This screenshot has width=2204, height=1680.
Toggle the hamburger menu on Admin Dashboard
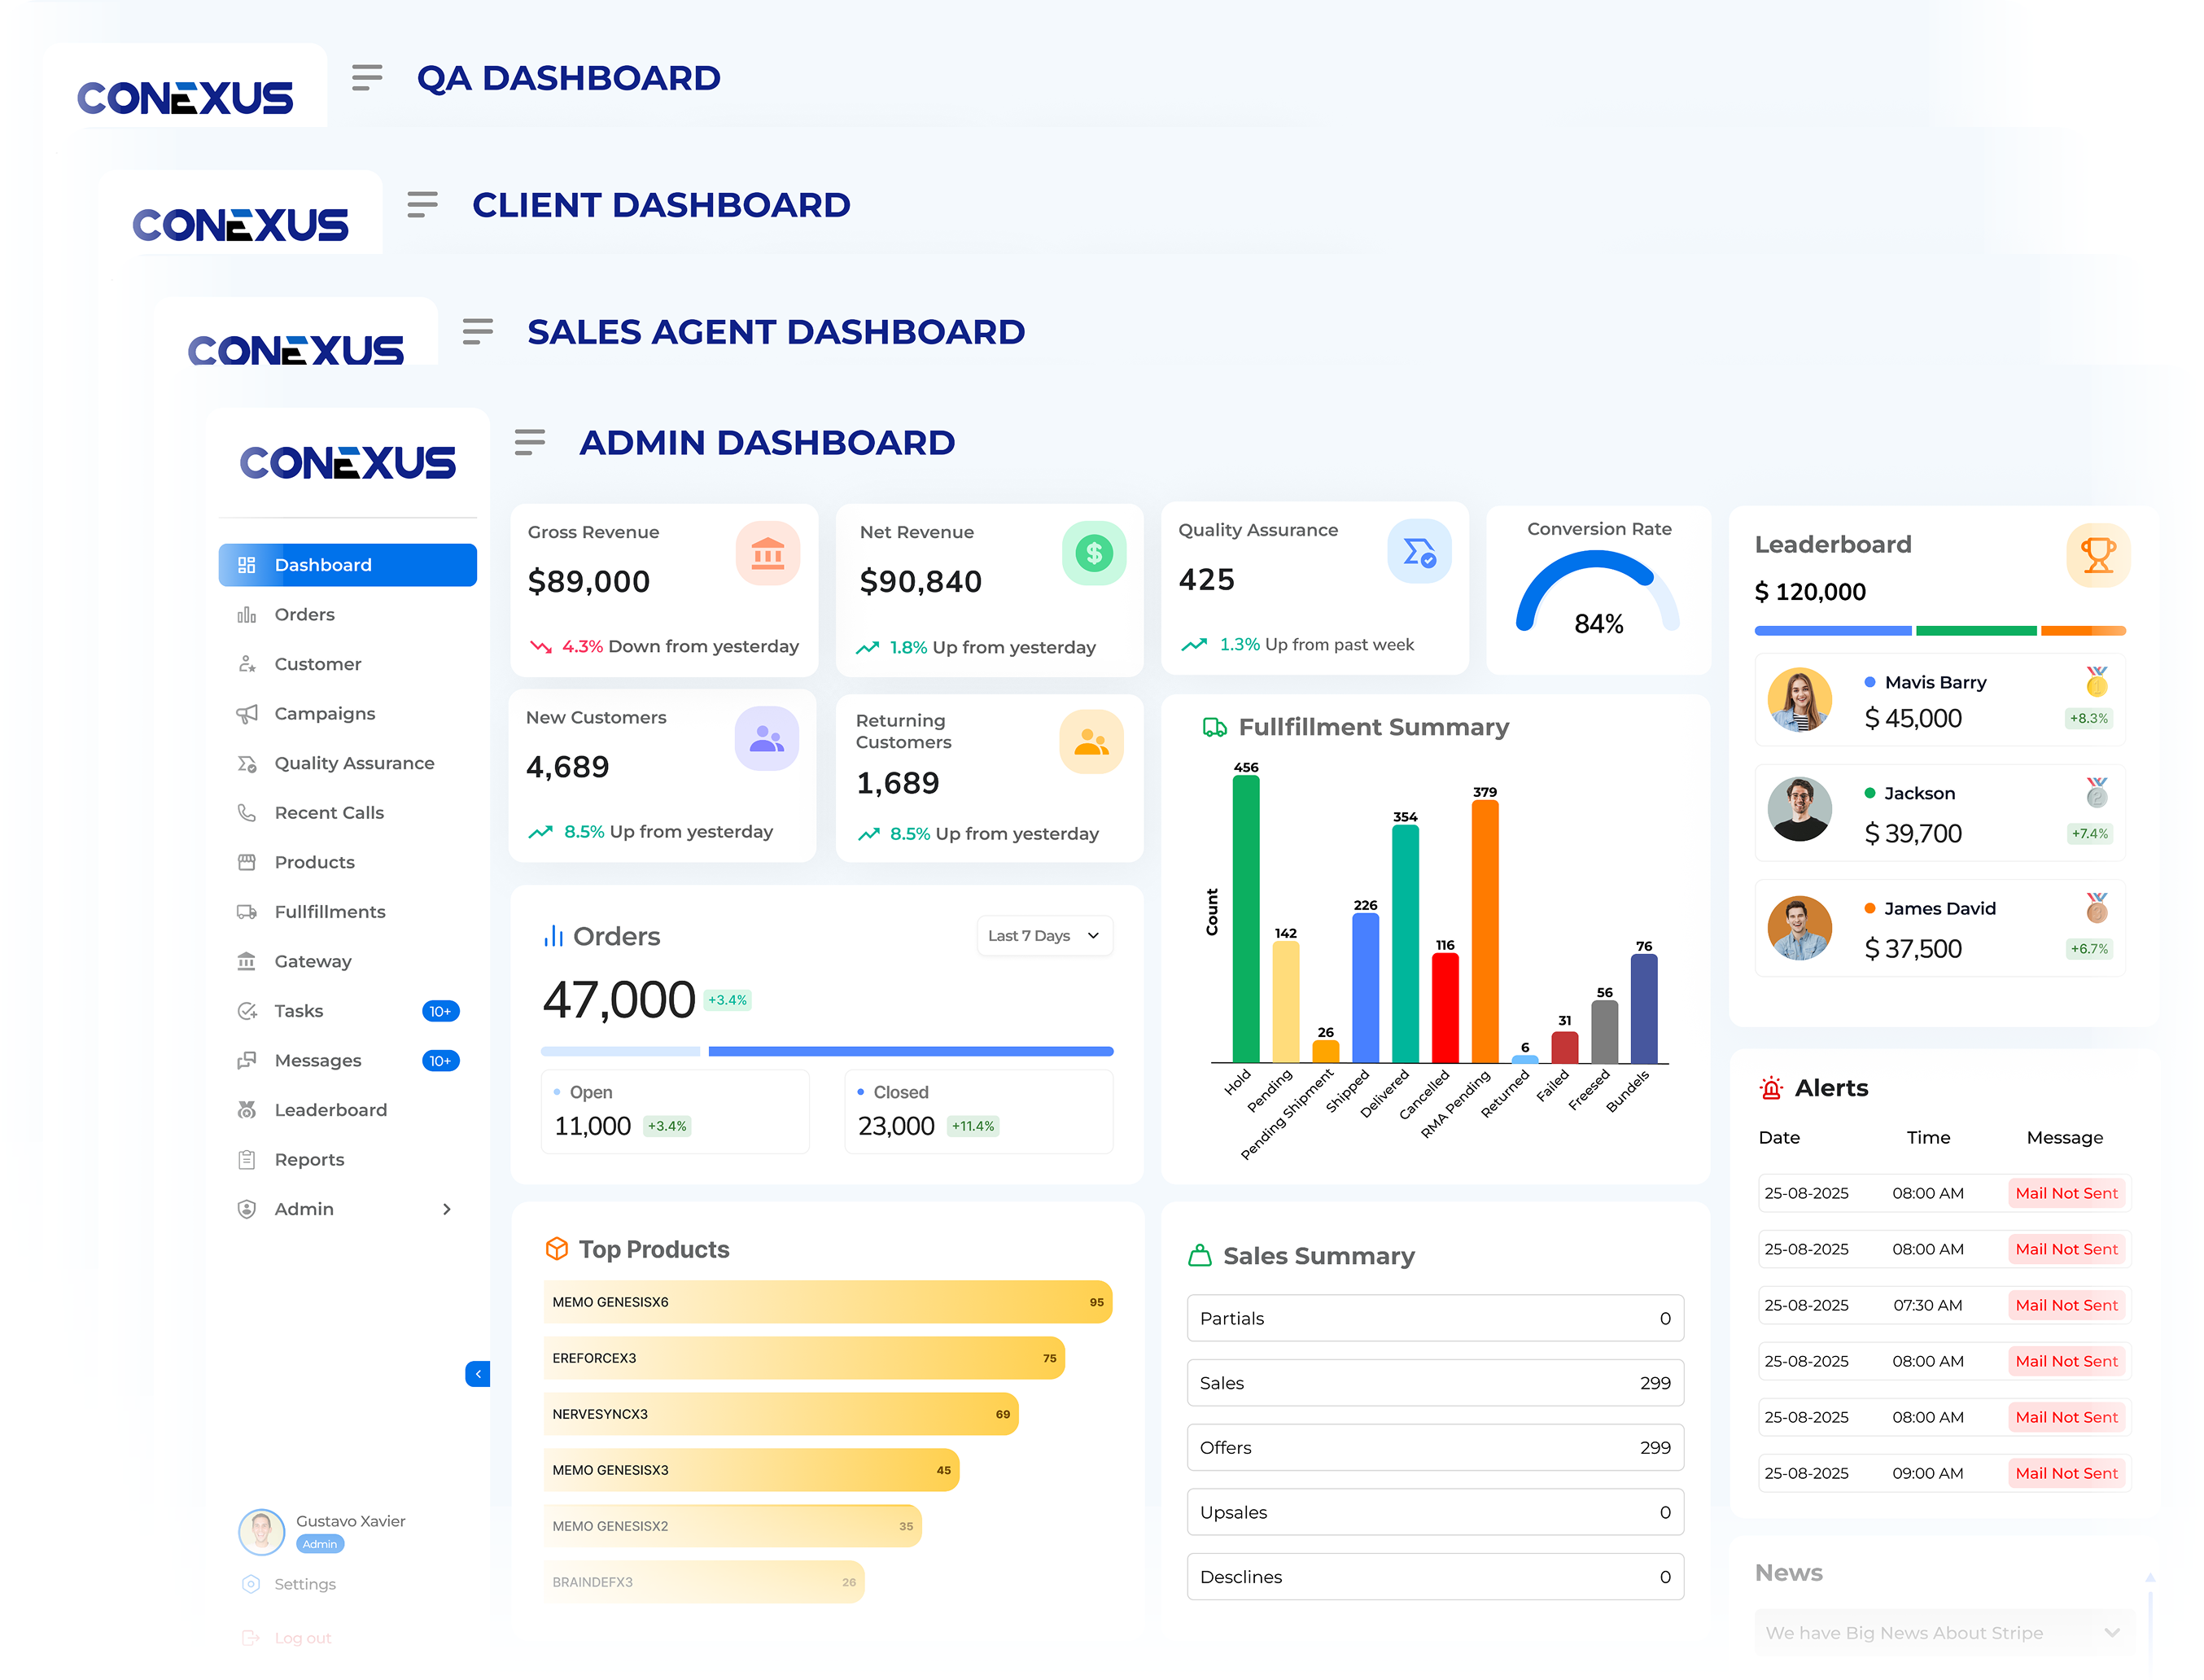(x=529, y=442)
